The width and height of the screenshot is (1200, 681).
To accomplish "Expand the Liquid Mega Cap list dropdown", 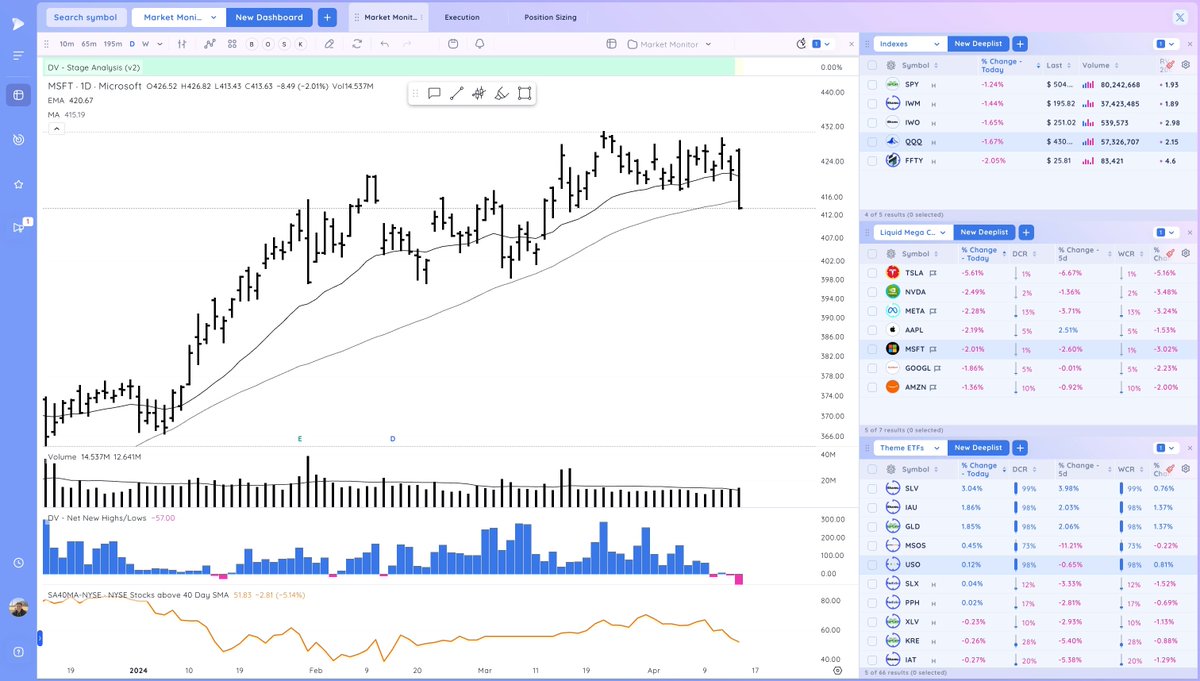I will 913,232.
